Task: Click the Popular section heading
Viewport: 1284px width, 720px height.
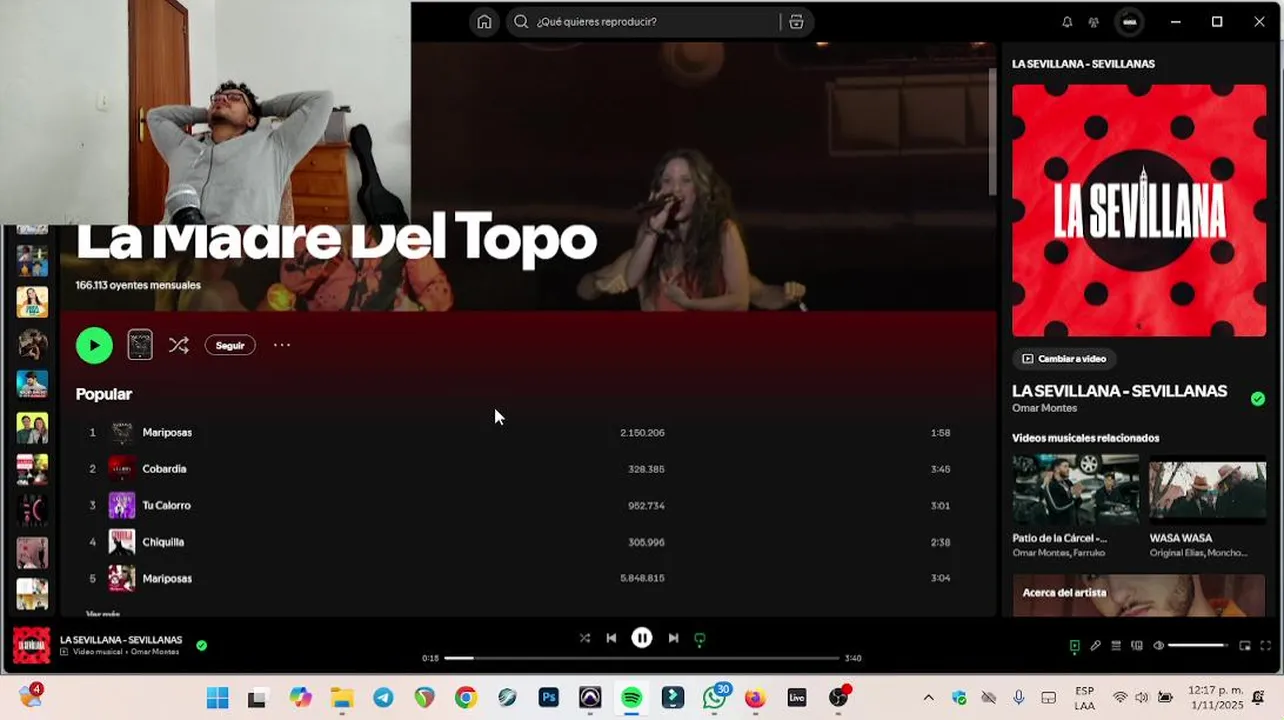Action: 104,394
